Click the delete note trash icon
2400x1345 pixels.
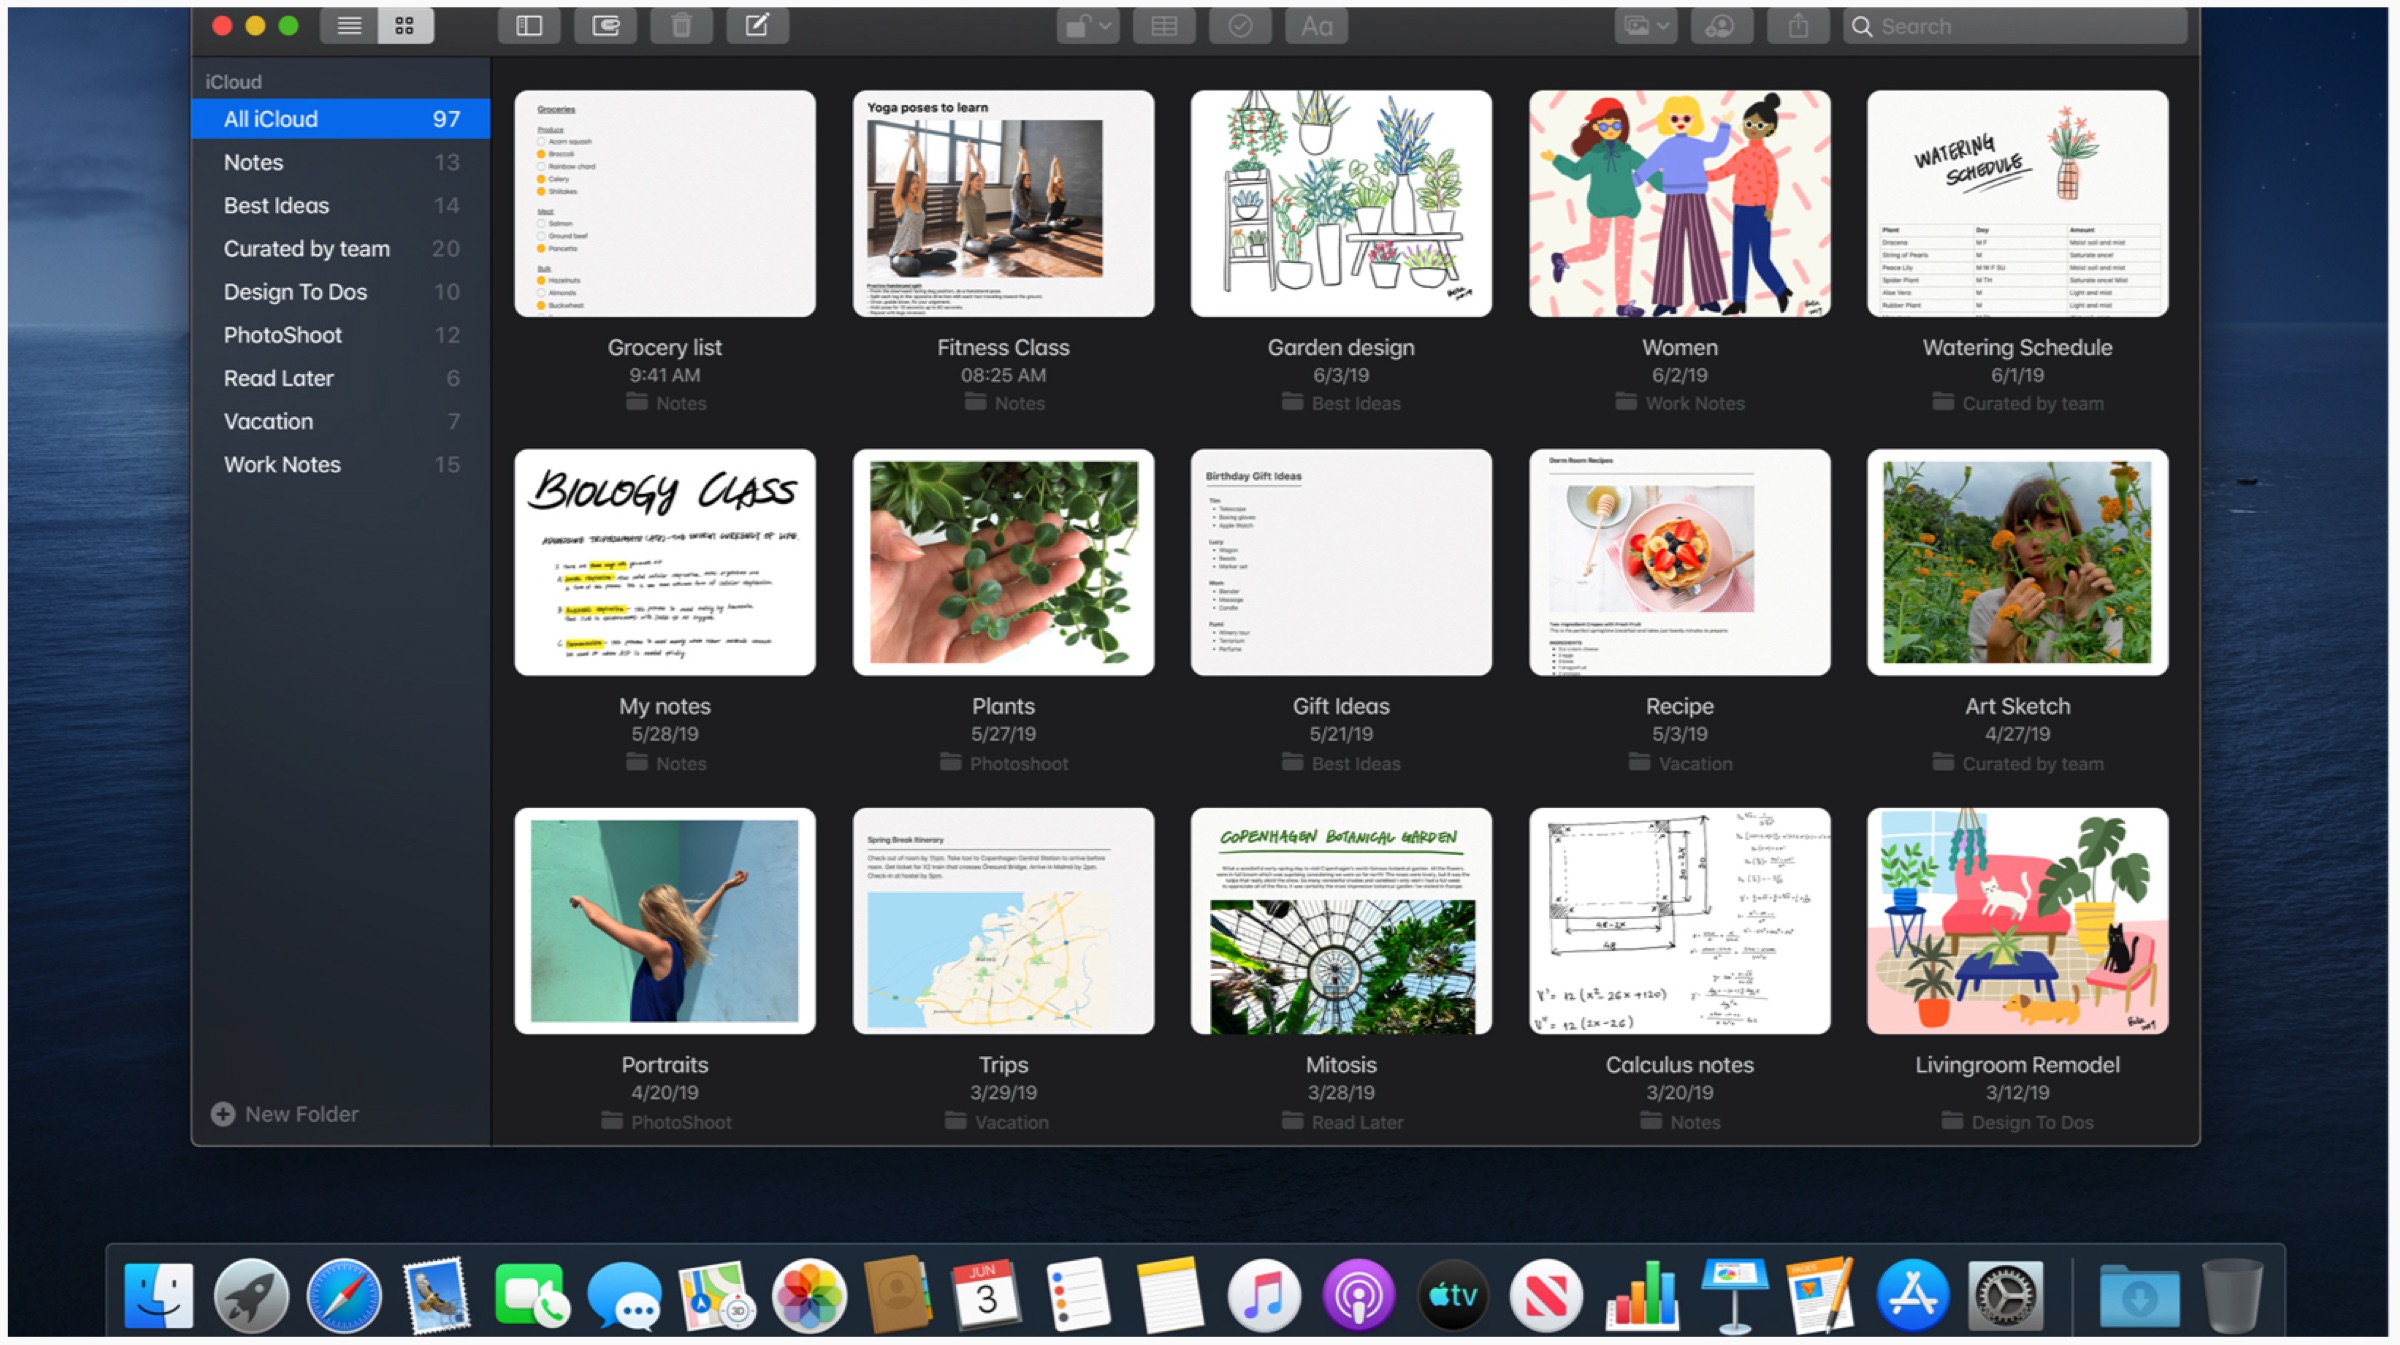coord(681,26)
